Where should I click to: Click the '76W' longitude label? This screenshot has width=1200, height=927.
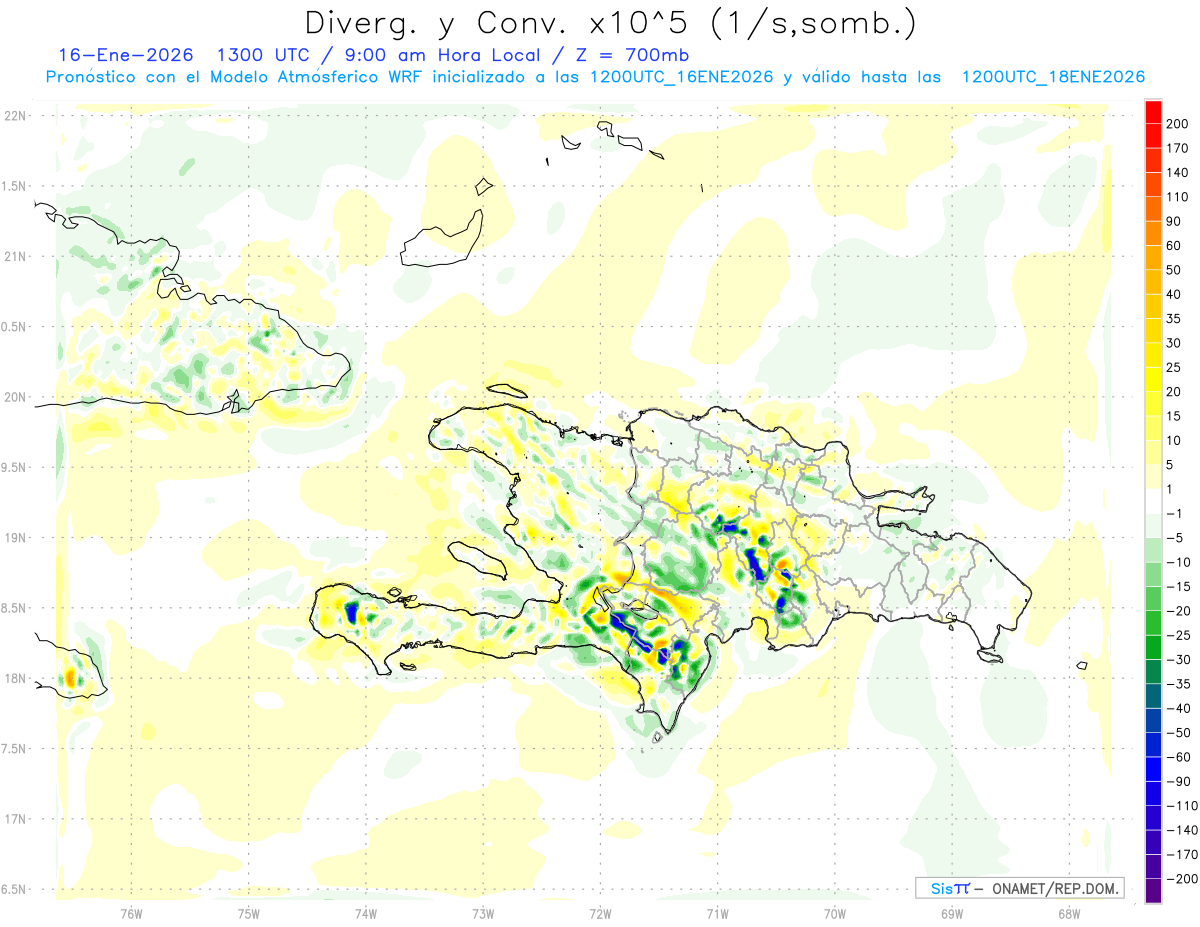tap(131, 914)
